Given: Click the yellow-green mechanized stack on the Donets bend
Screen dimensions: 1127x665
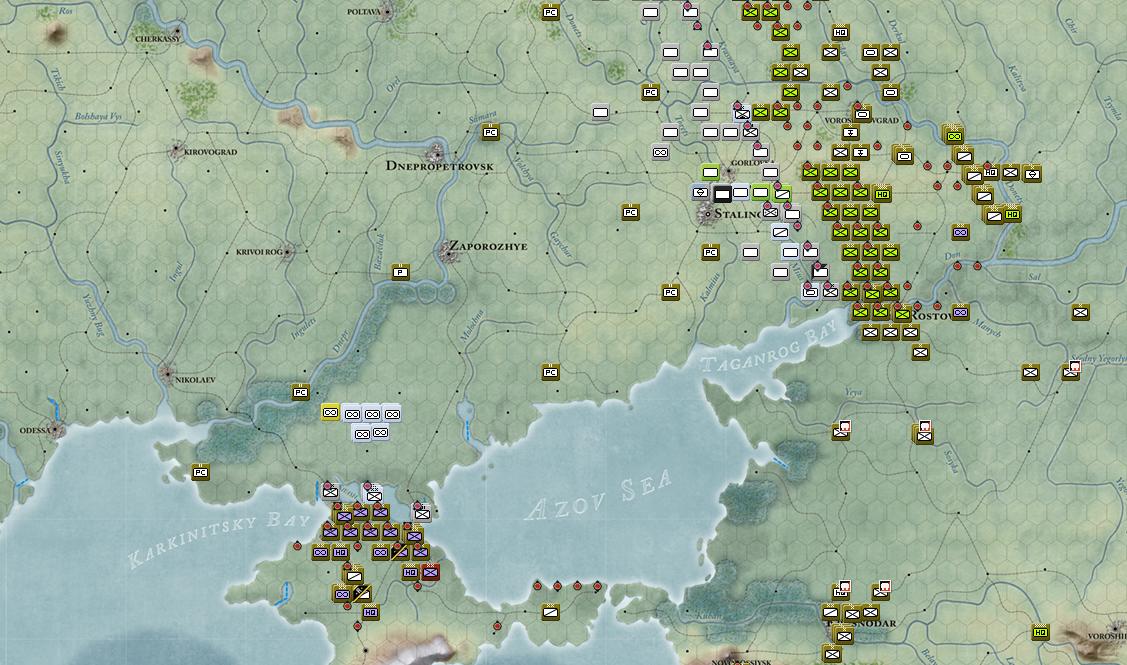Looking at the screenshot, I should pyautogui.click(x=954, y=136).
